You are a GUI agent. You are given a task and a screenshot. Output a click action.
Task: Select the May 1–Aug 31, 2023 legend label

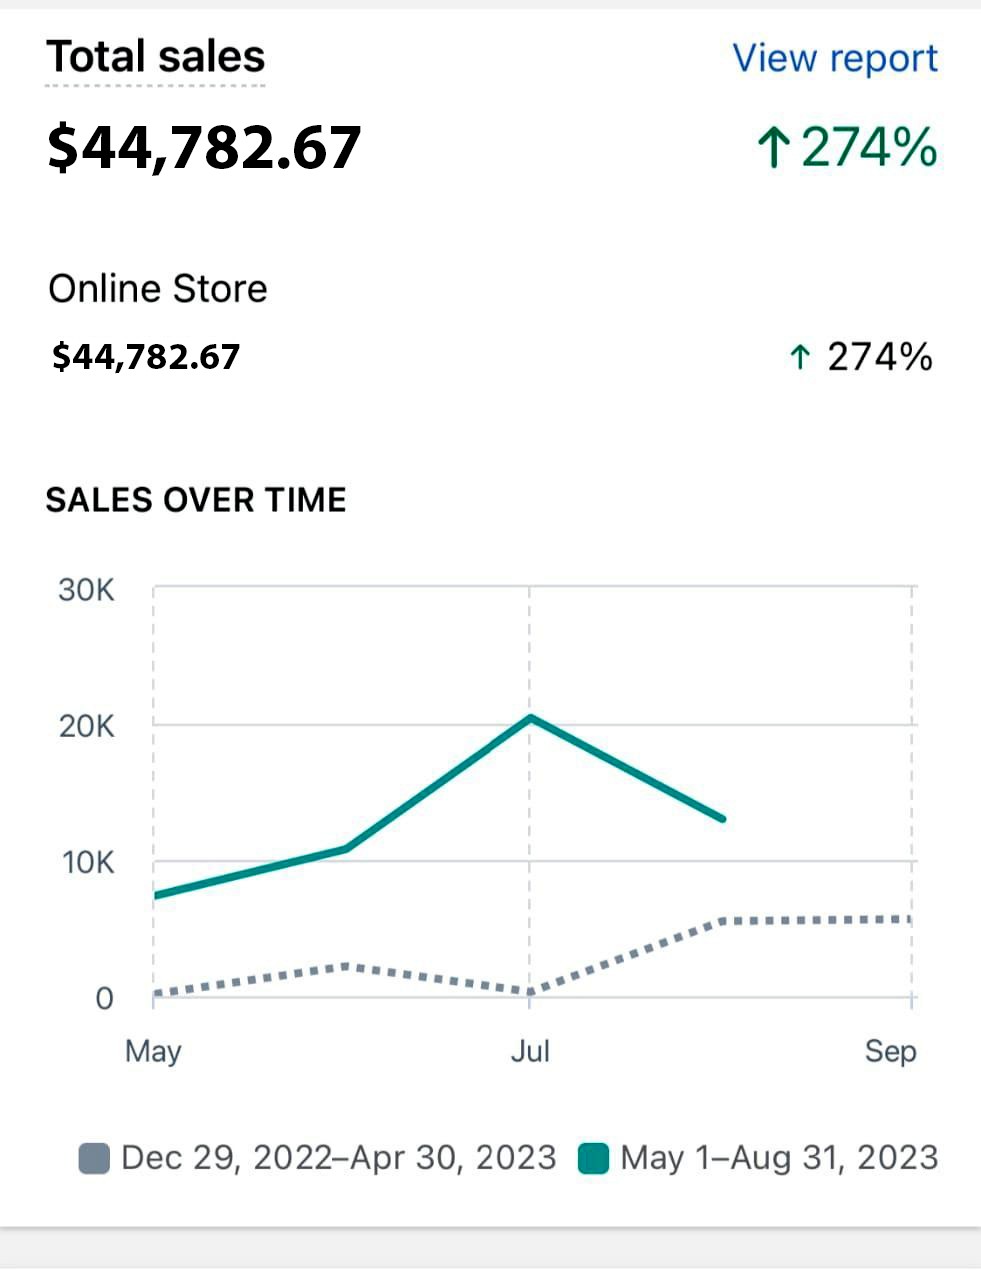click(x=779, y=1158)
